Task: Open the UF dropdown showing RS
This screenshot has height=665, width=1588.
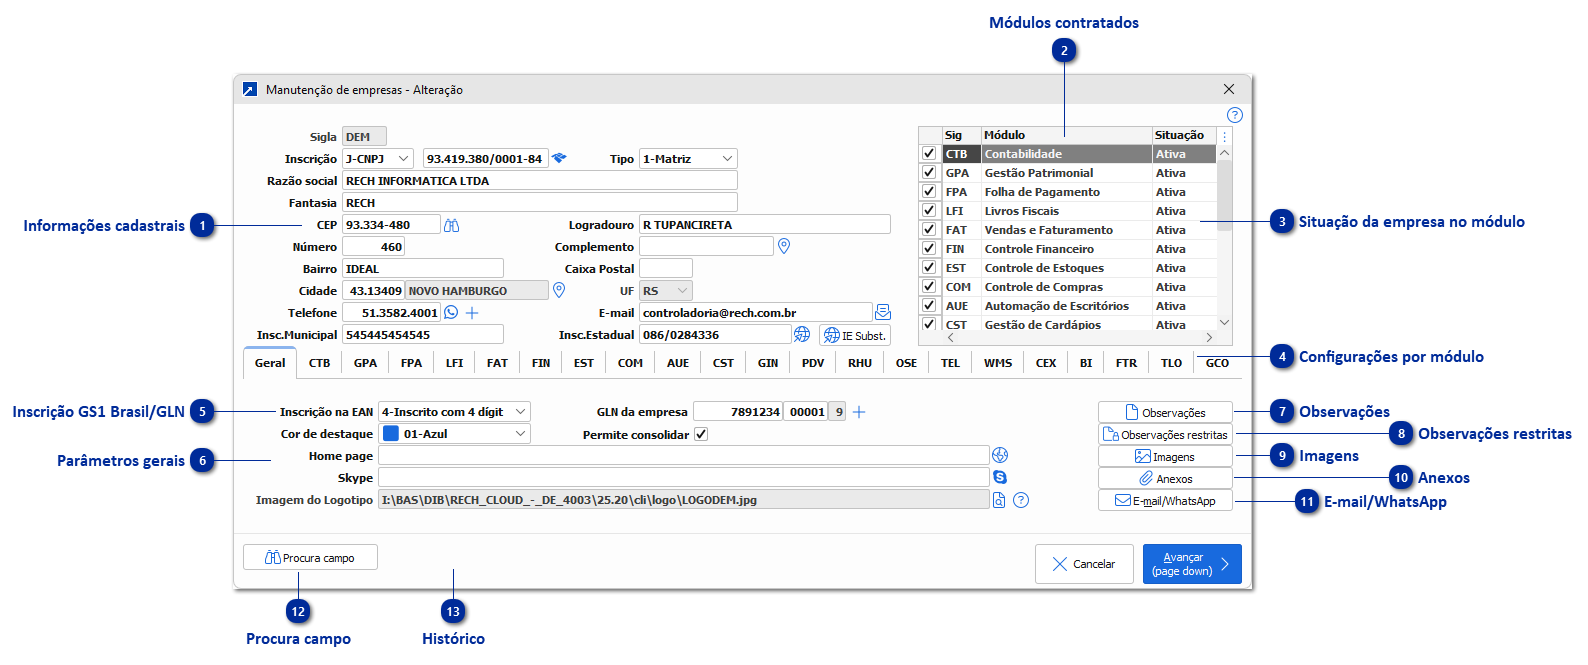Action: click(x=666, y=291)
